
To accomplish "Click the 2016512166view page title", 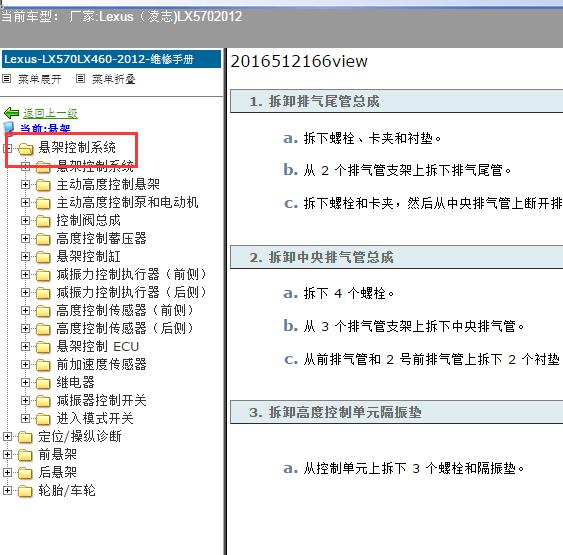I will click(x=299, y=61).
